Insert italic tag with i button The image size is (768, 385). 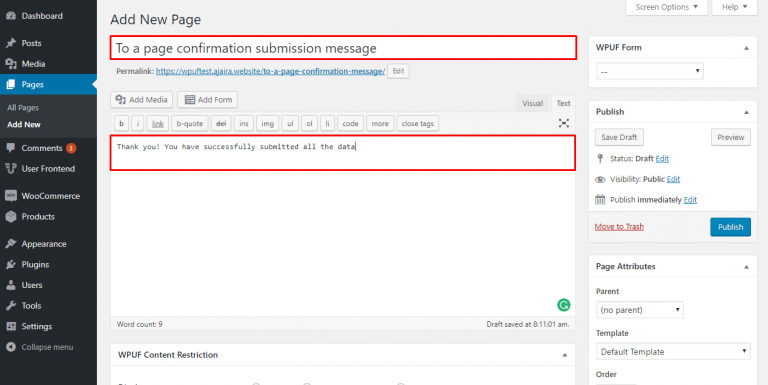(x=138, y=123)
